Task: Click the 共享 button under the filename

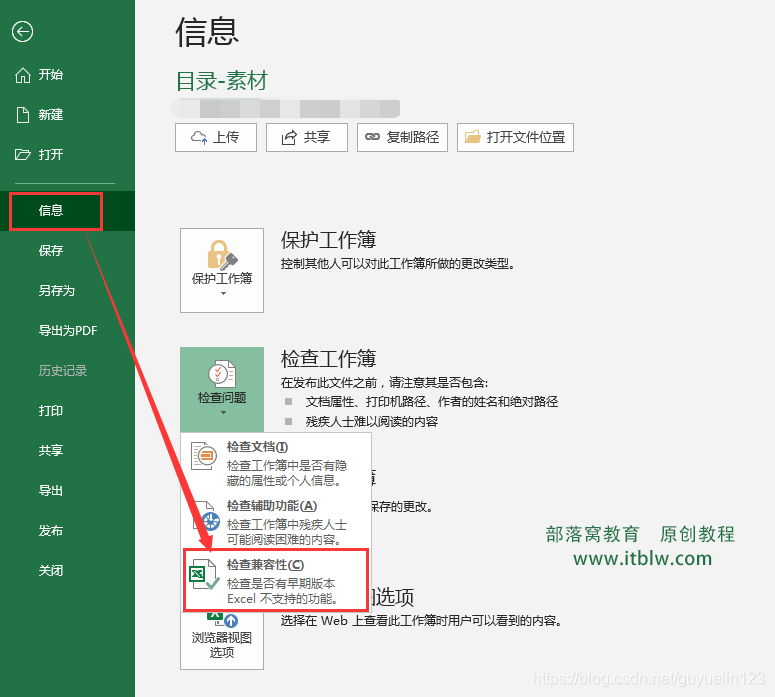Action: pyautogui.click(x=307, y=137)
